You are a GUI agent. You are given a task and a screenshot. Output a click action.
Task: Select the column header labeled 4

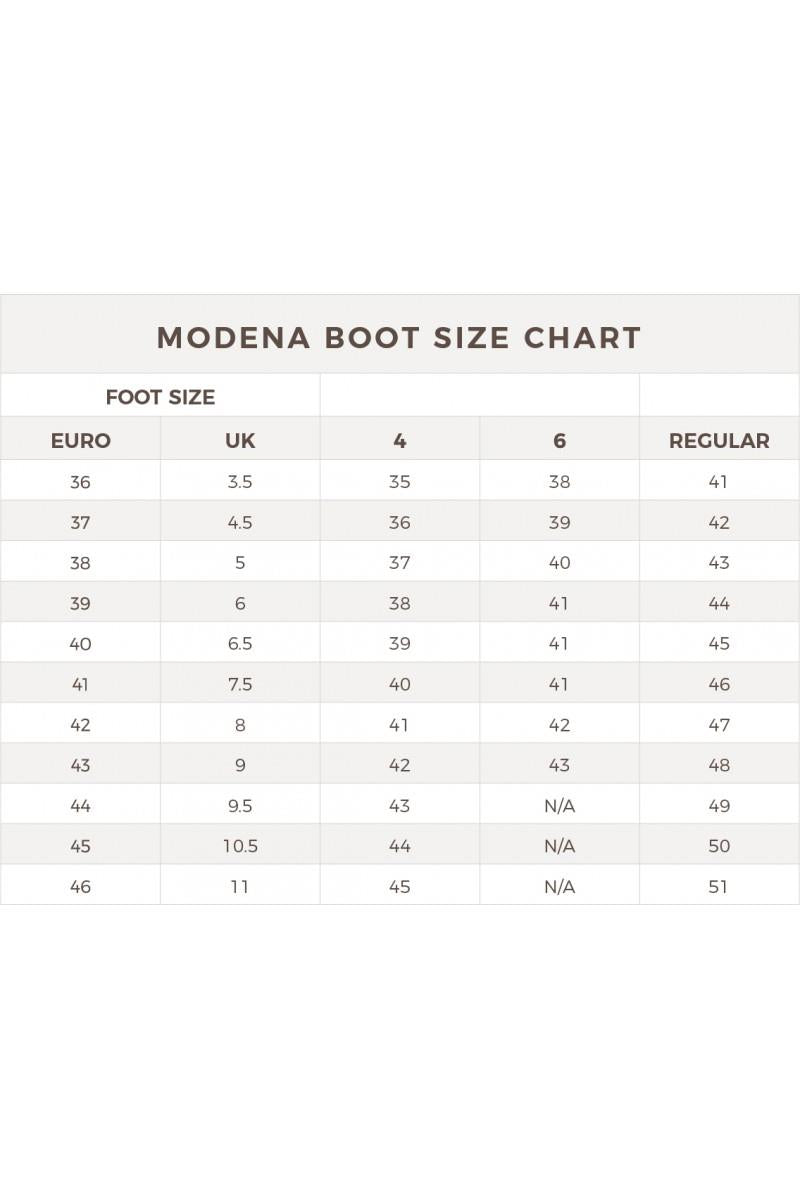pos(400,440)
